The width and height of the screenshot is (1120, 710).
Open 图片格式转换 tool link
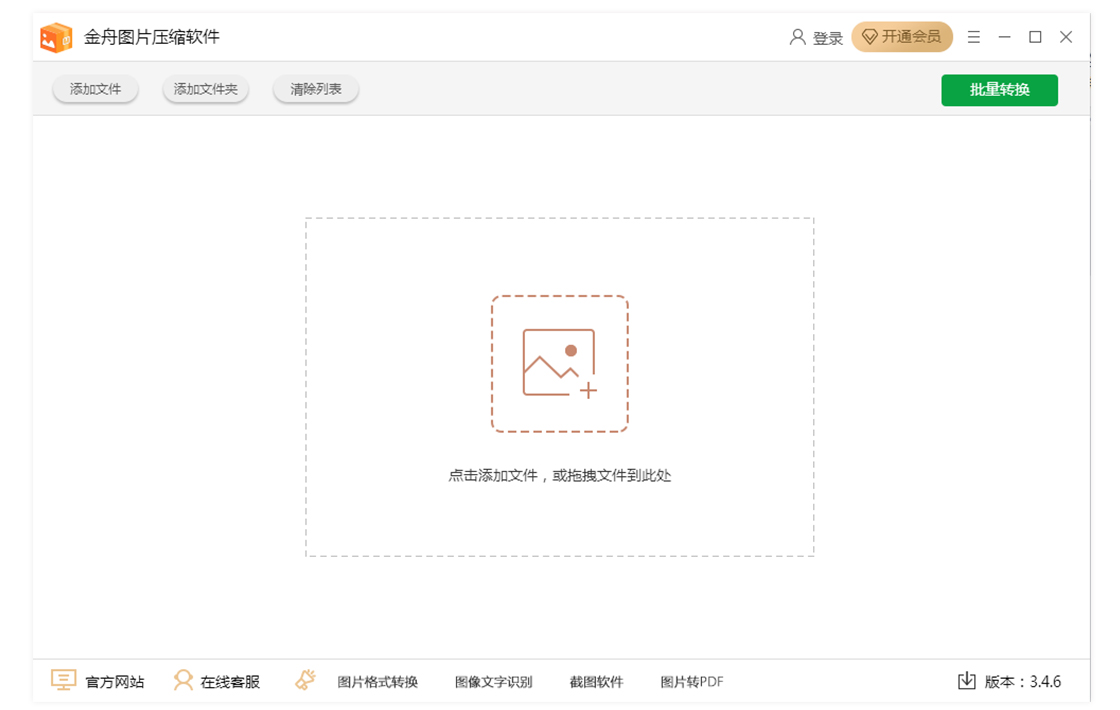click(377, 682)
